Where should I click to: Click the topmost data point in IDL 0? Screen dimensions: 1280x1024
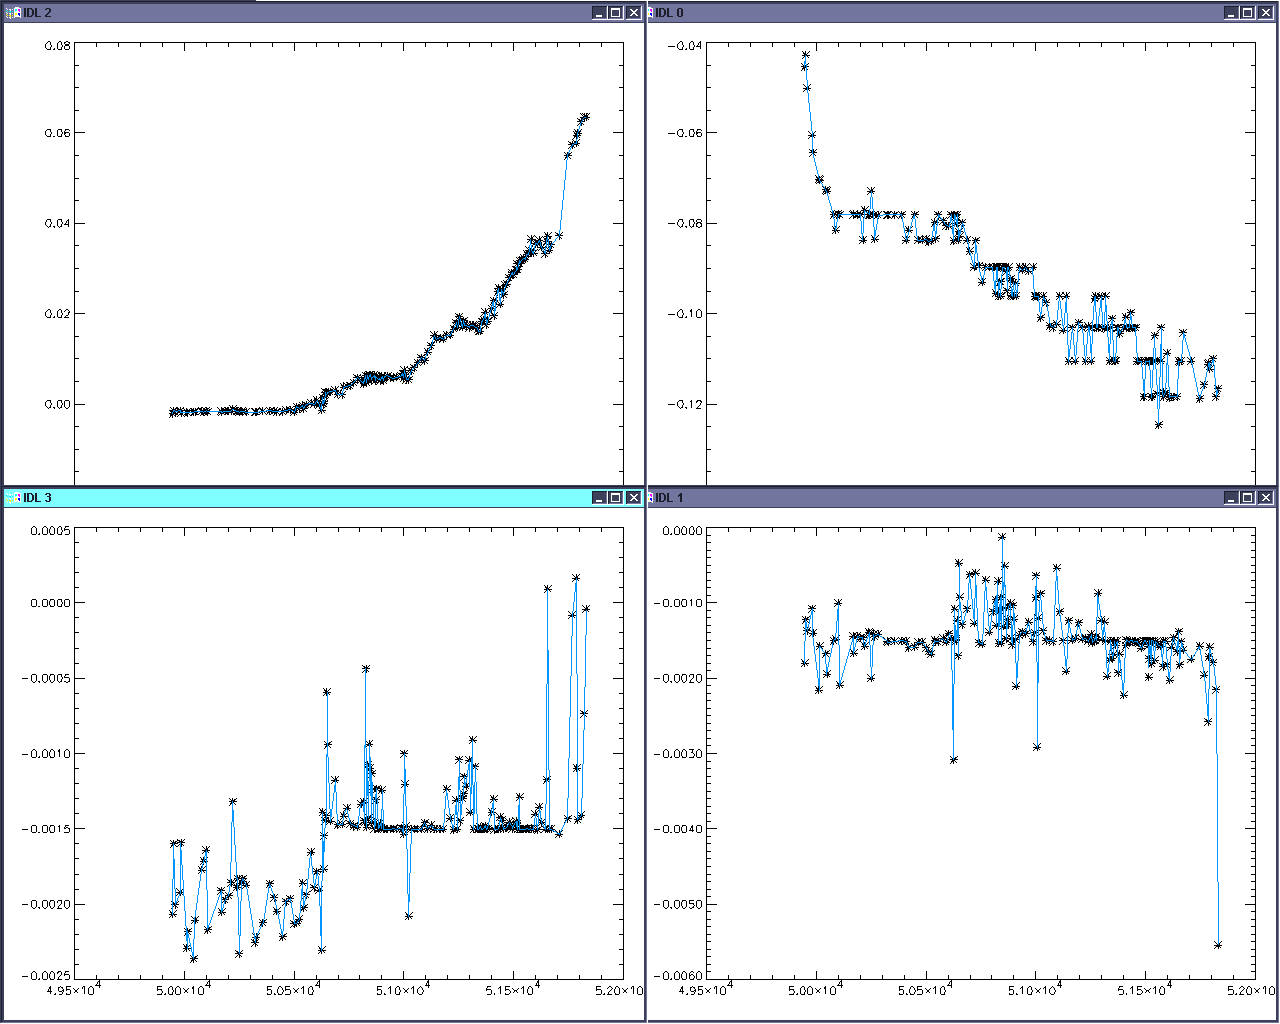(x=806, y=55)
